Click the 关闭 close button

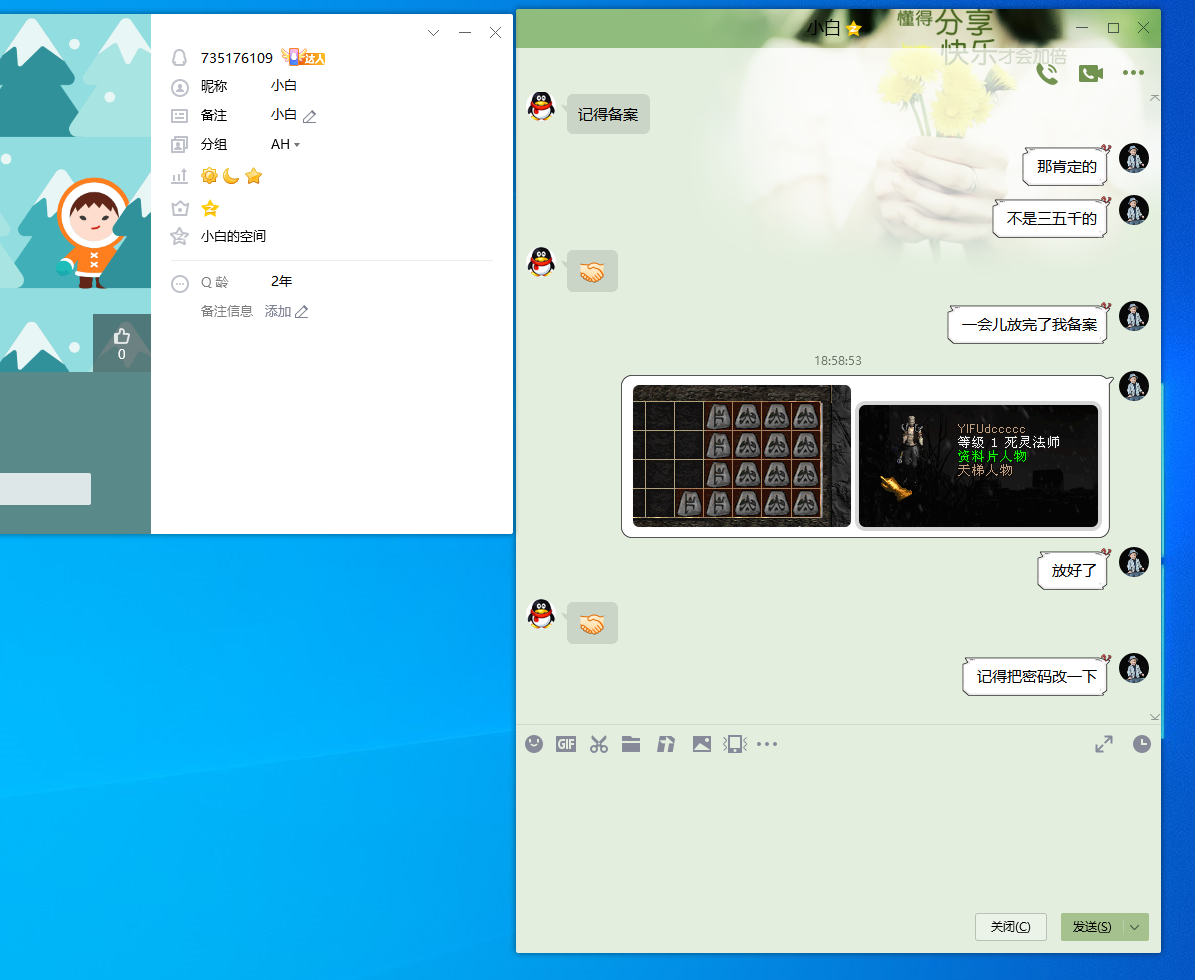click(x=1010, y=927)
